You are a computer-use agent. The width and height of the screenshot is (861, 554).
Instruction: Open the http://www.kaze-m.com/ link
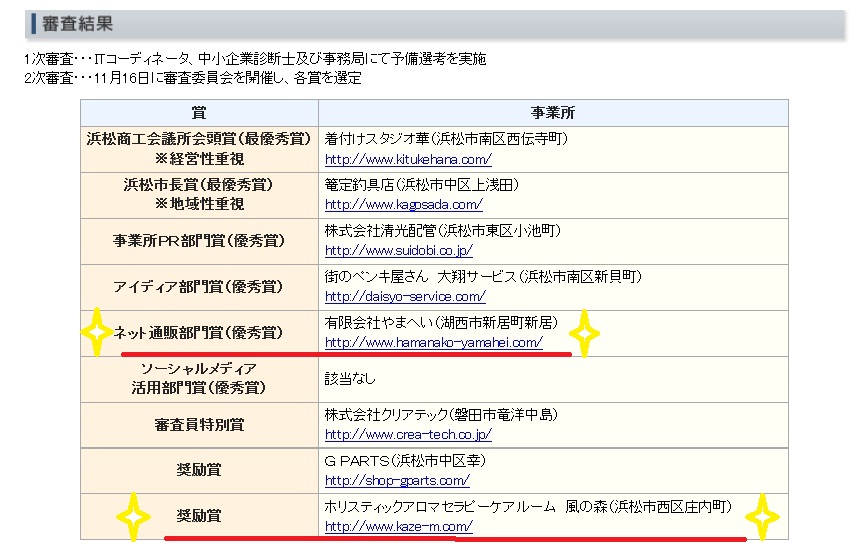399,527
